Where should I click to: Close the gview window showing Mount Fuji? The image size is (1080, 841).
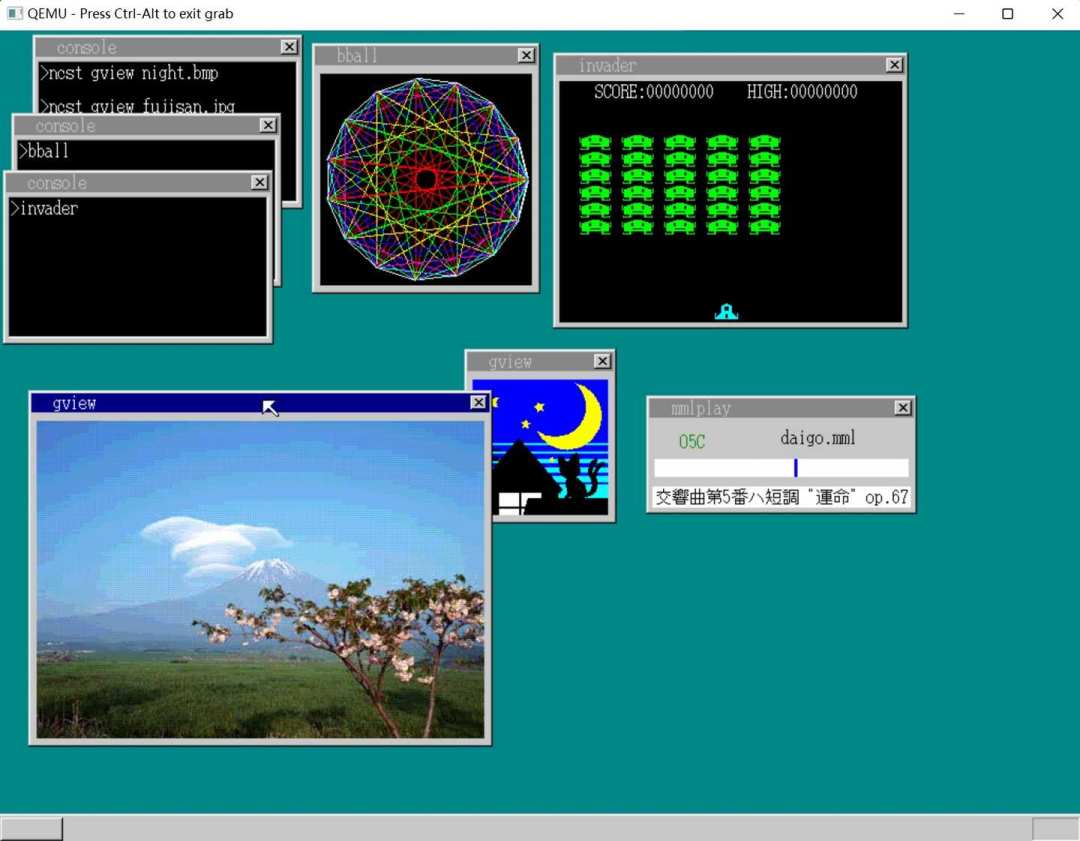tap(478, 402)
